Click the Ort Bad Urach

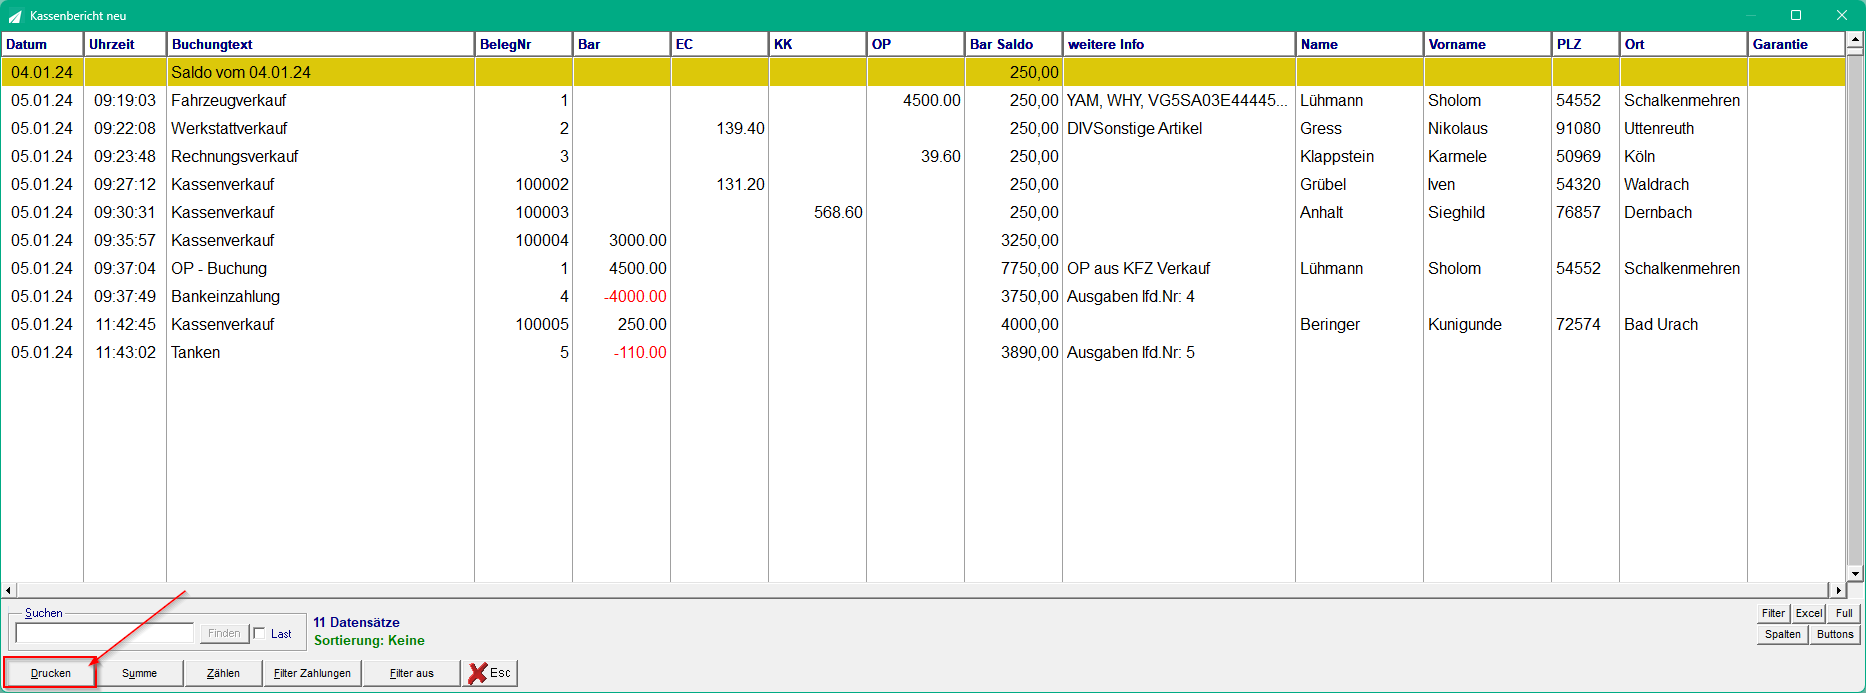[1661, 324]
